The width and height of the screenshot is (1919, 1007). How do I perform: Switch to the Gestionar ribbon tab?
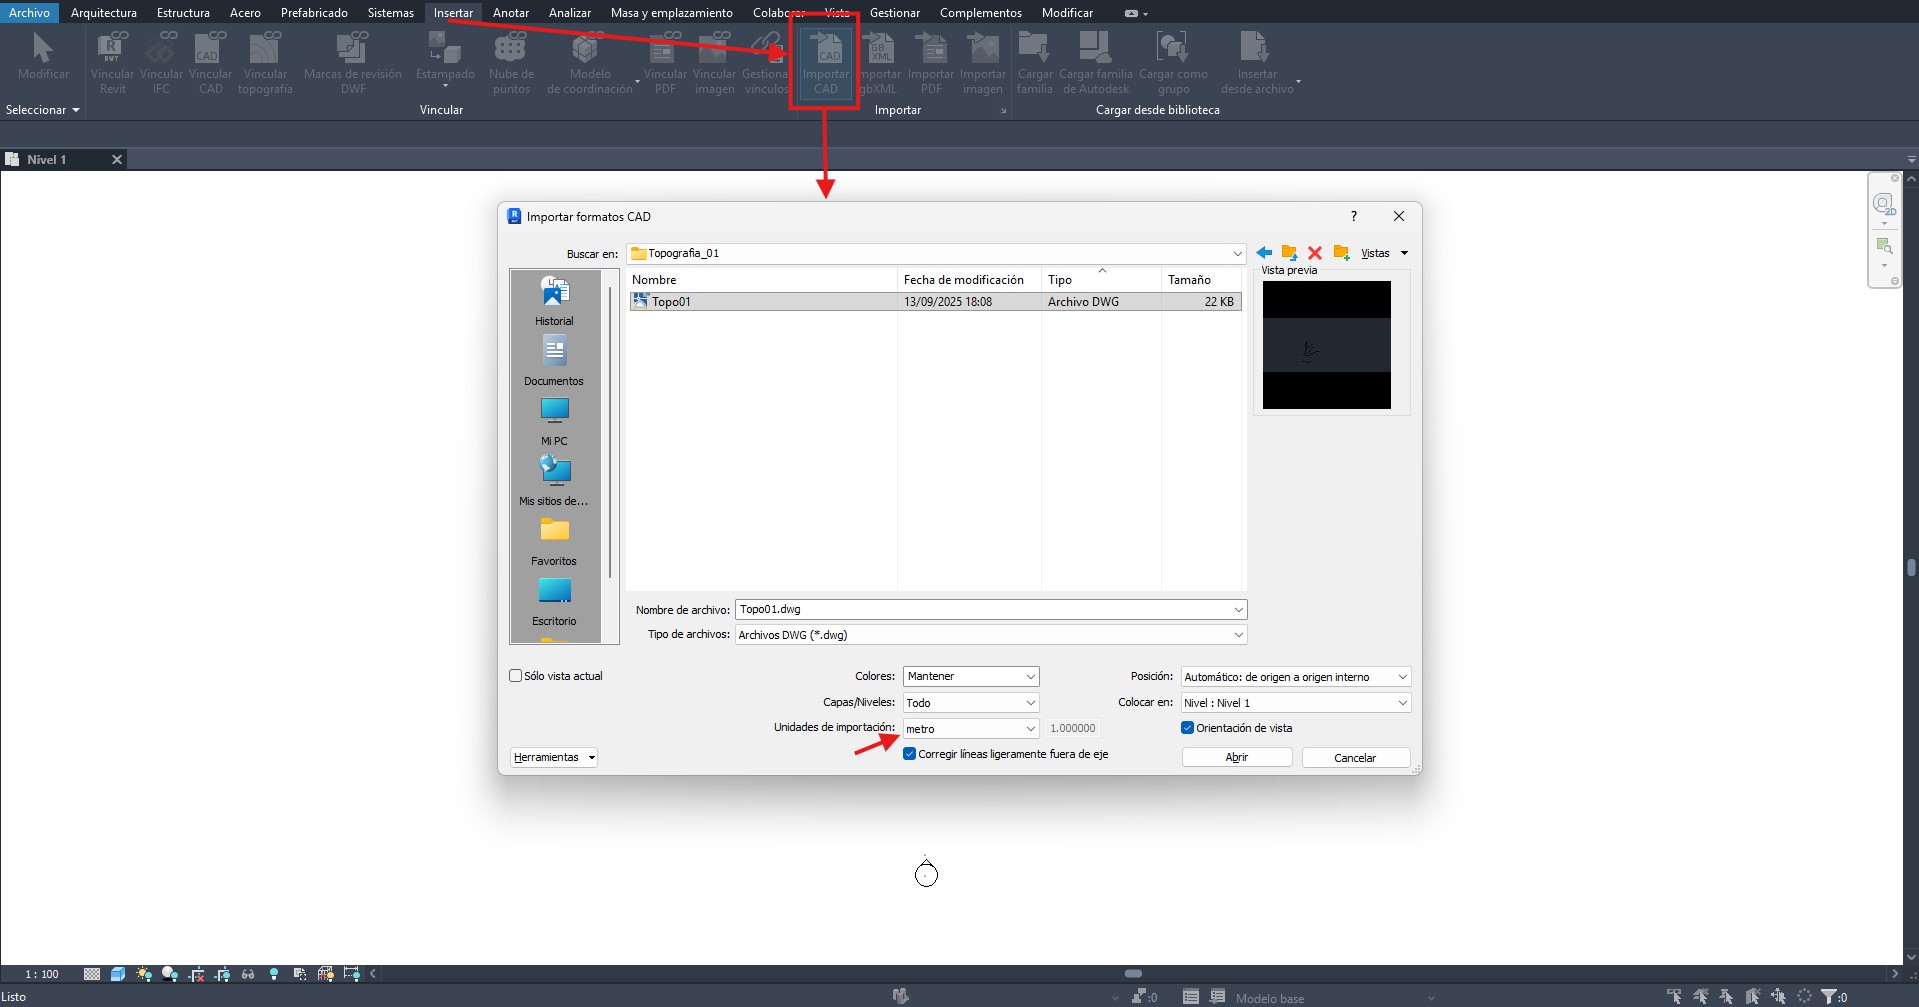(x=894, y=13)
